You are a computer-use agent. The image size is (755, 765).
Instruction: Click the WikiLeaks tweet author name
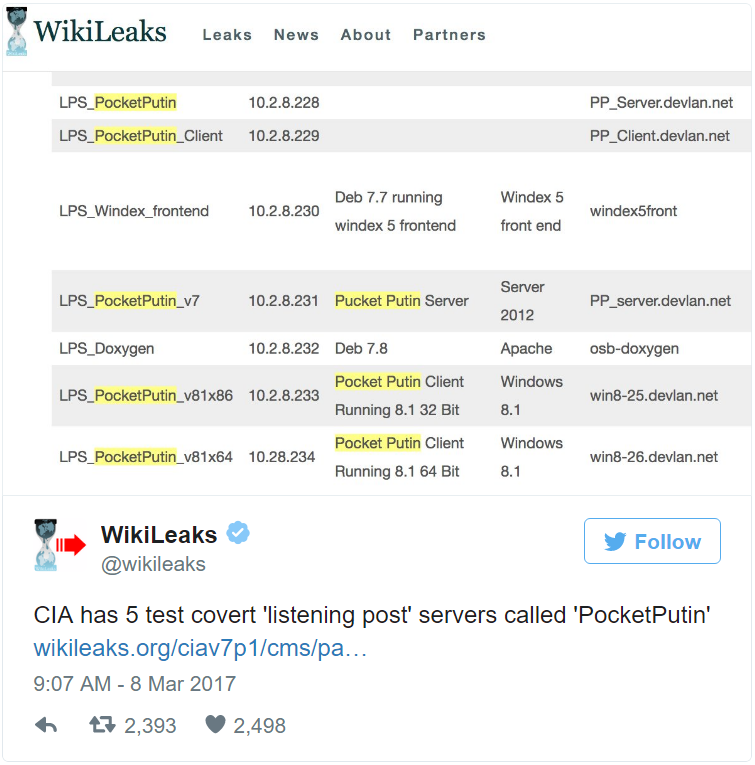click(x=160, y=534)
